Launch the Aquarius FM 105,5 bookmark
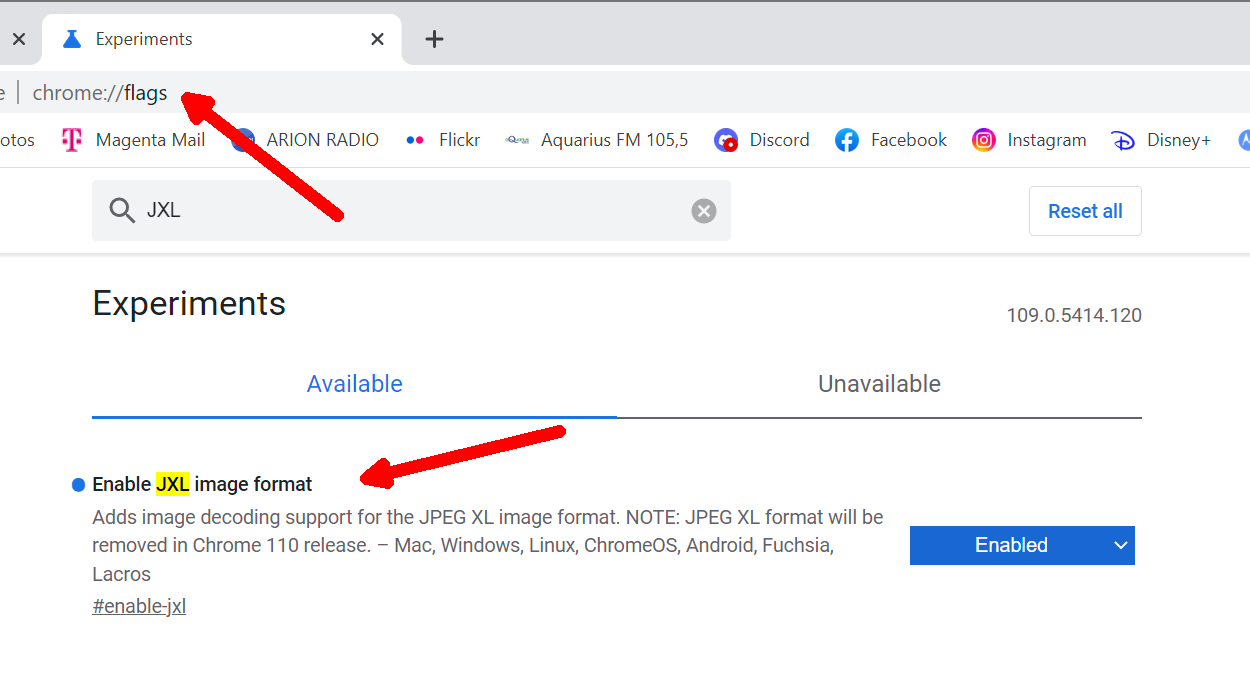1250x679 pixels. click(597, 140)
